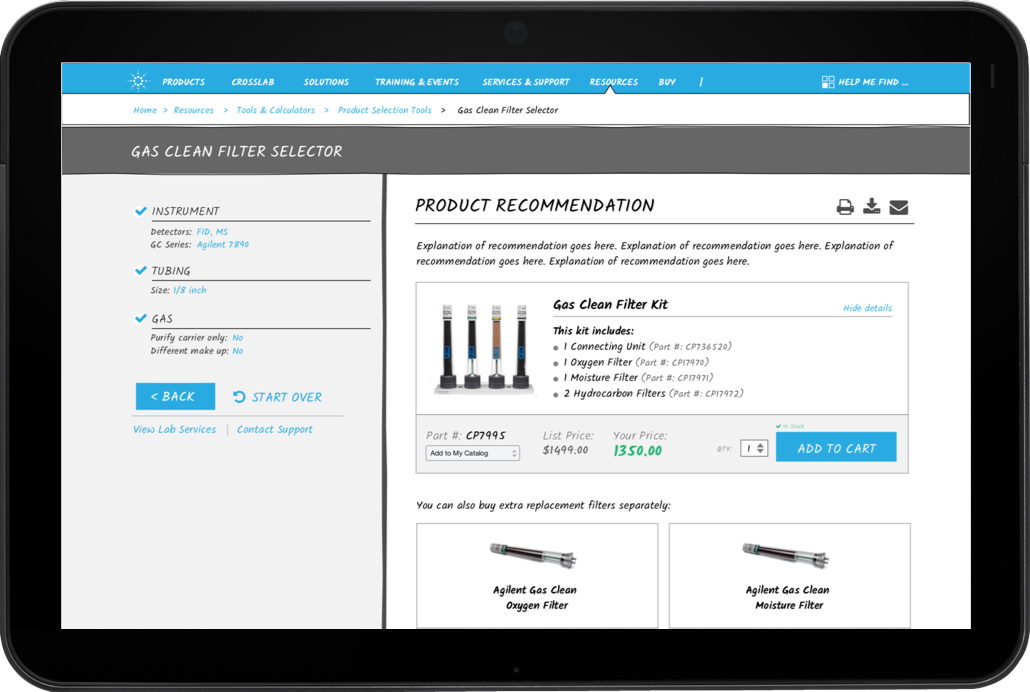This screenshot has height=692, width=1030.
Task: Click Help Me Find link
Action: [x=873, y=82]
